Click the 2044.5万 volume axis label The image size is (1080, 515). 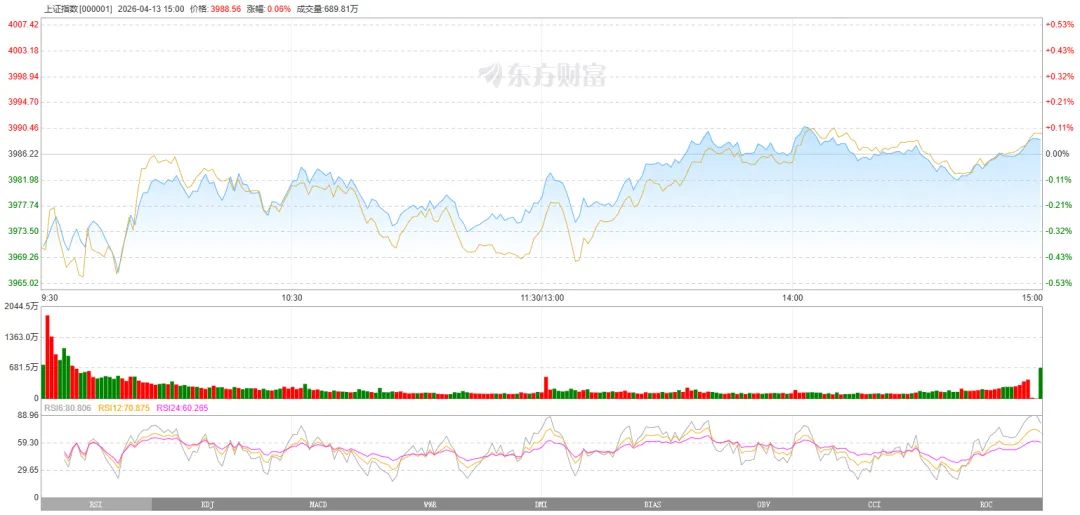tap(22, 307)
